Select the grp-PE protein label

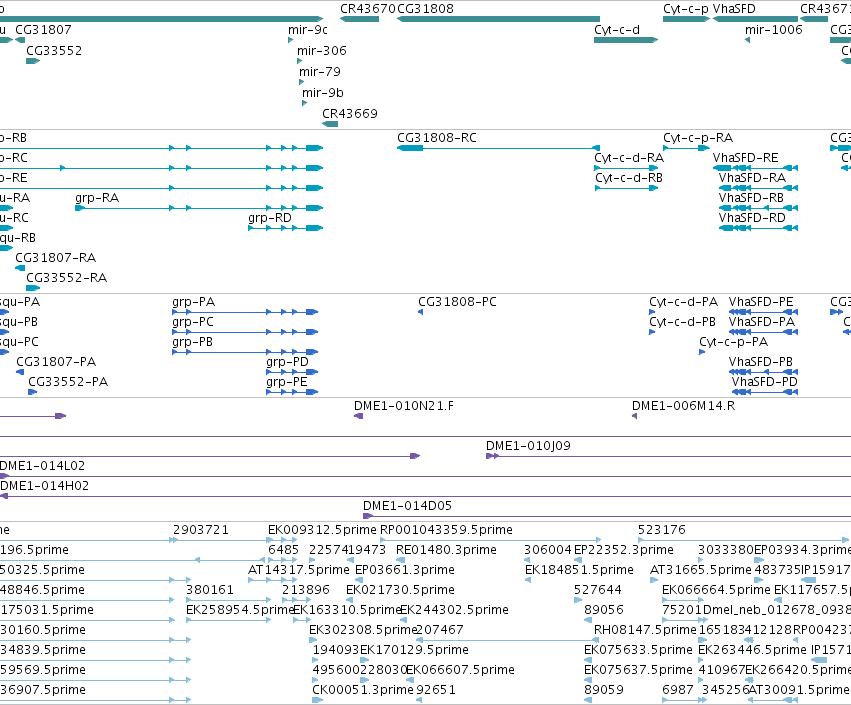[287, 382]
